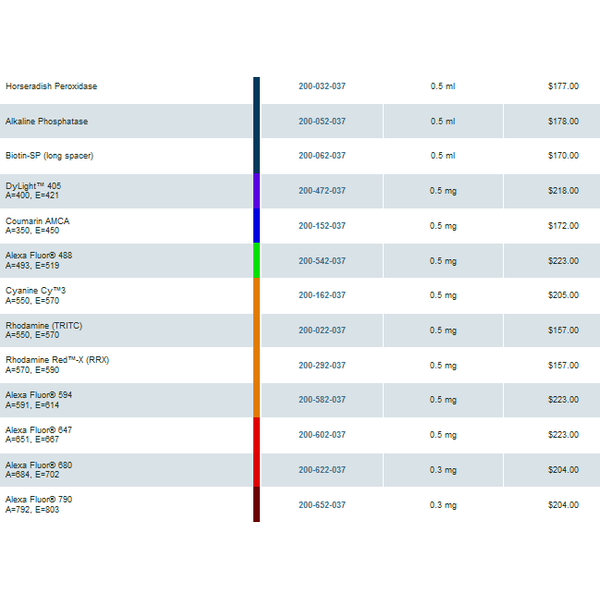
Task: Click the $223.00 price for Alexa Fluor 647
Action: point(563,435)
